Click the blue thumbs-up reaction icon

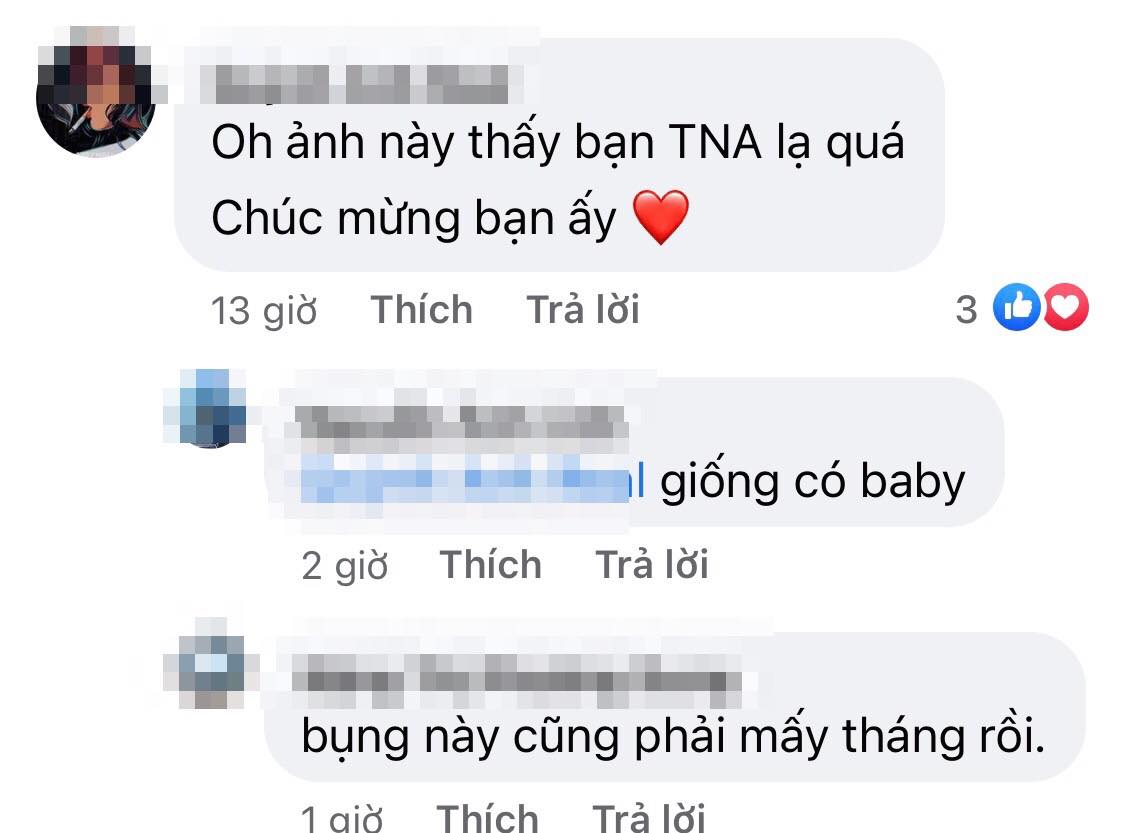(x=1017, y=307)
